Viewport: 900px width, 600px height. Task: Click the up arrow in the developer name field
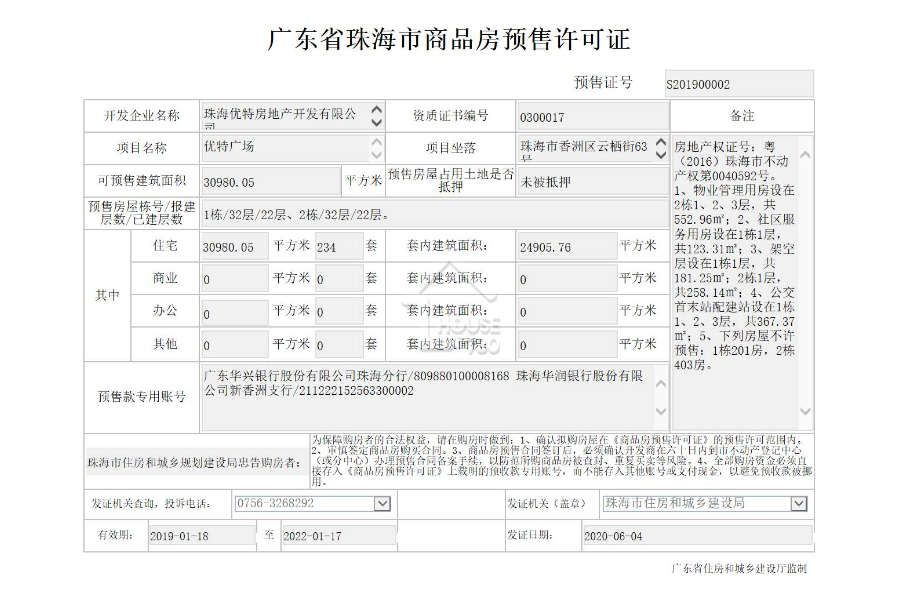pyautogui.click(x=377, y=109)
